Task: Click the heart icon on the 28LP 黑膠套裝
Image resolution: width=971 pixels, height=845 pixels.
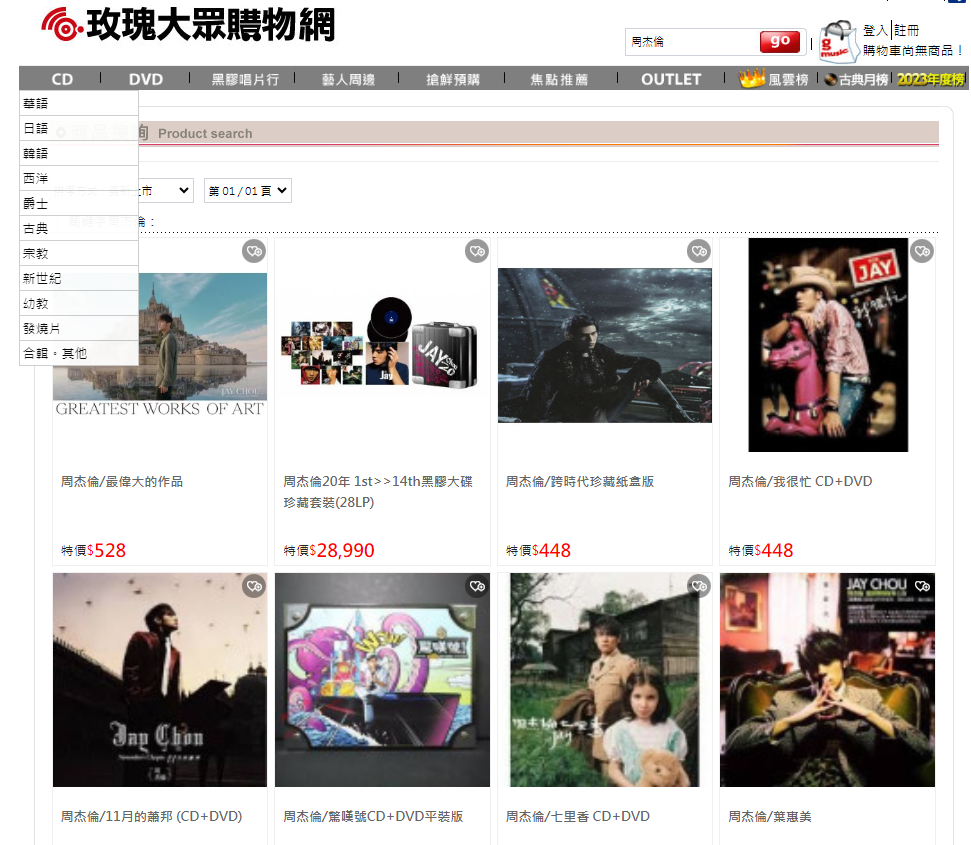Action: pyautogui.click(x=476, y=251)
